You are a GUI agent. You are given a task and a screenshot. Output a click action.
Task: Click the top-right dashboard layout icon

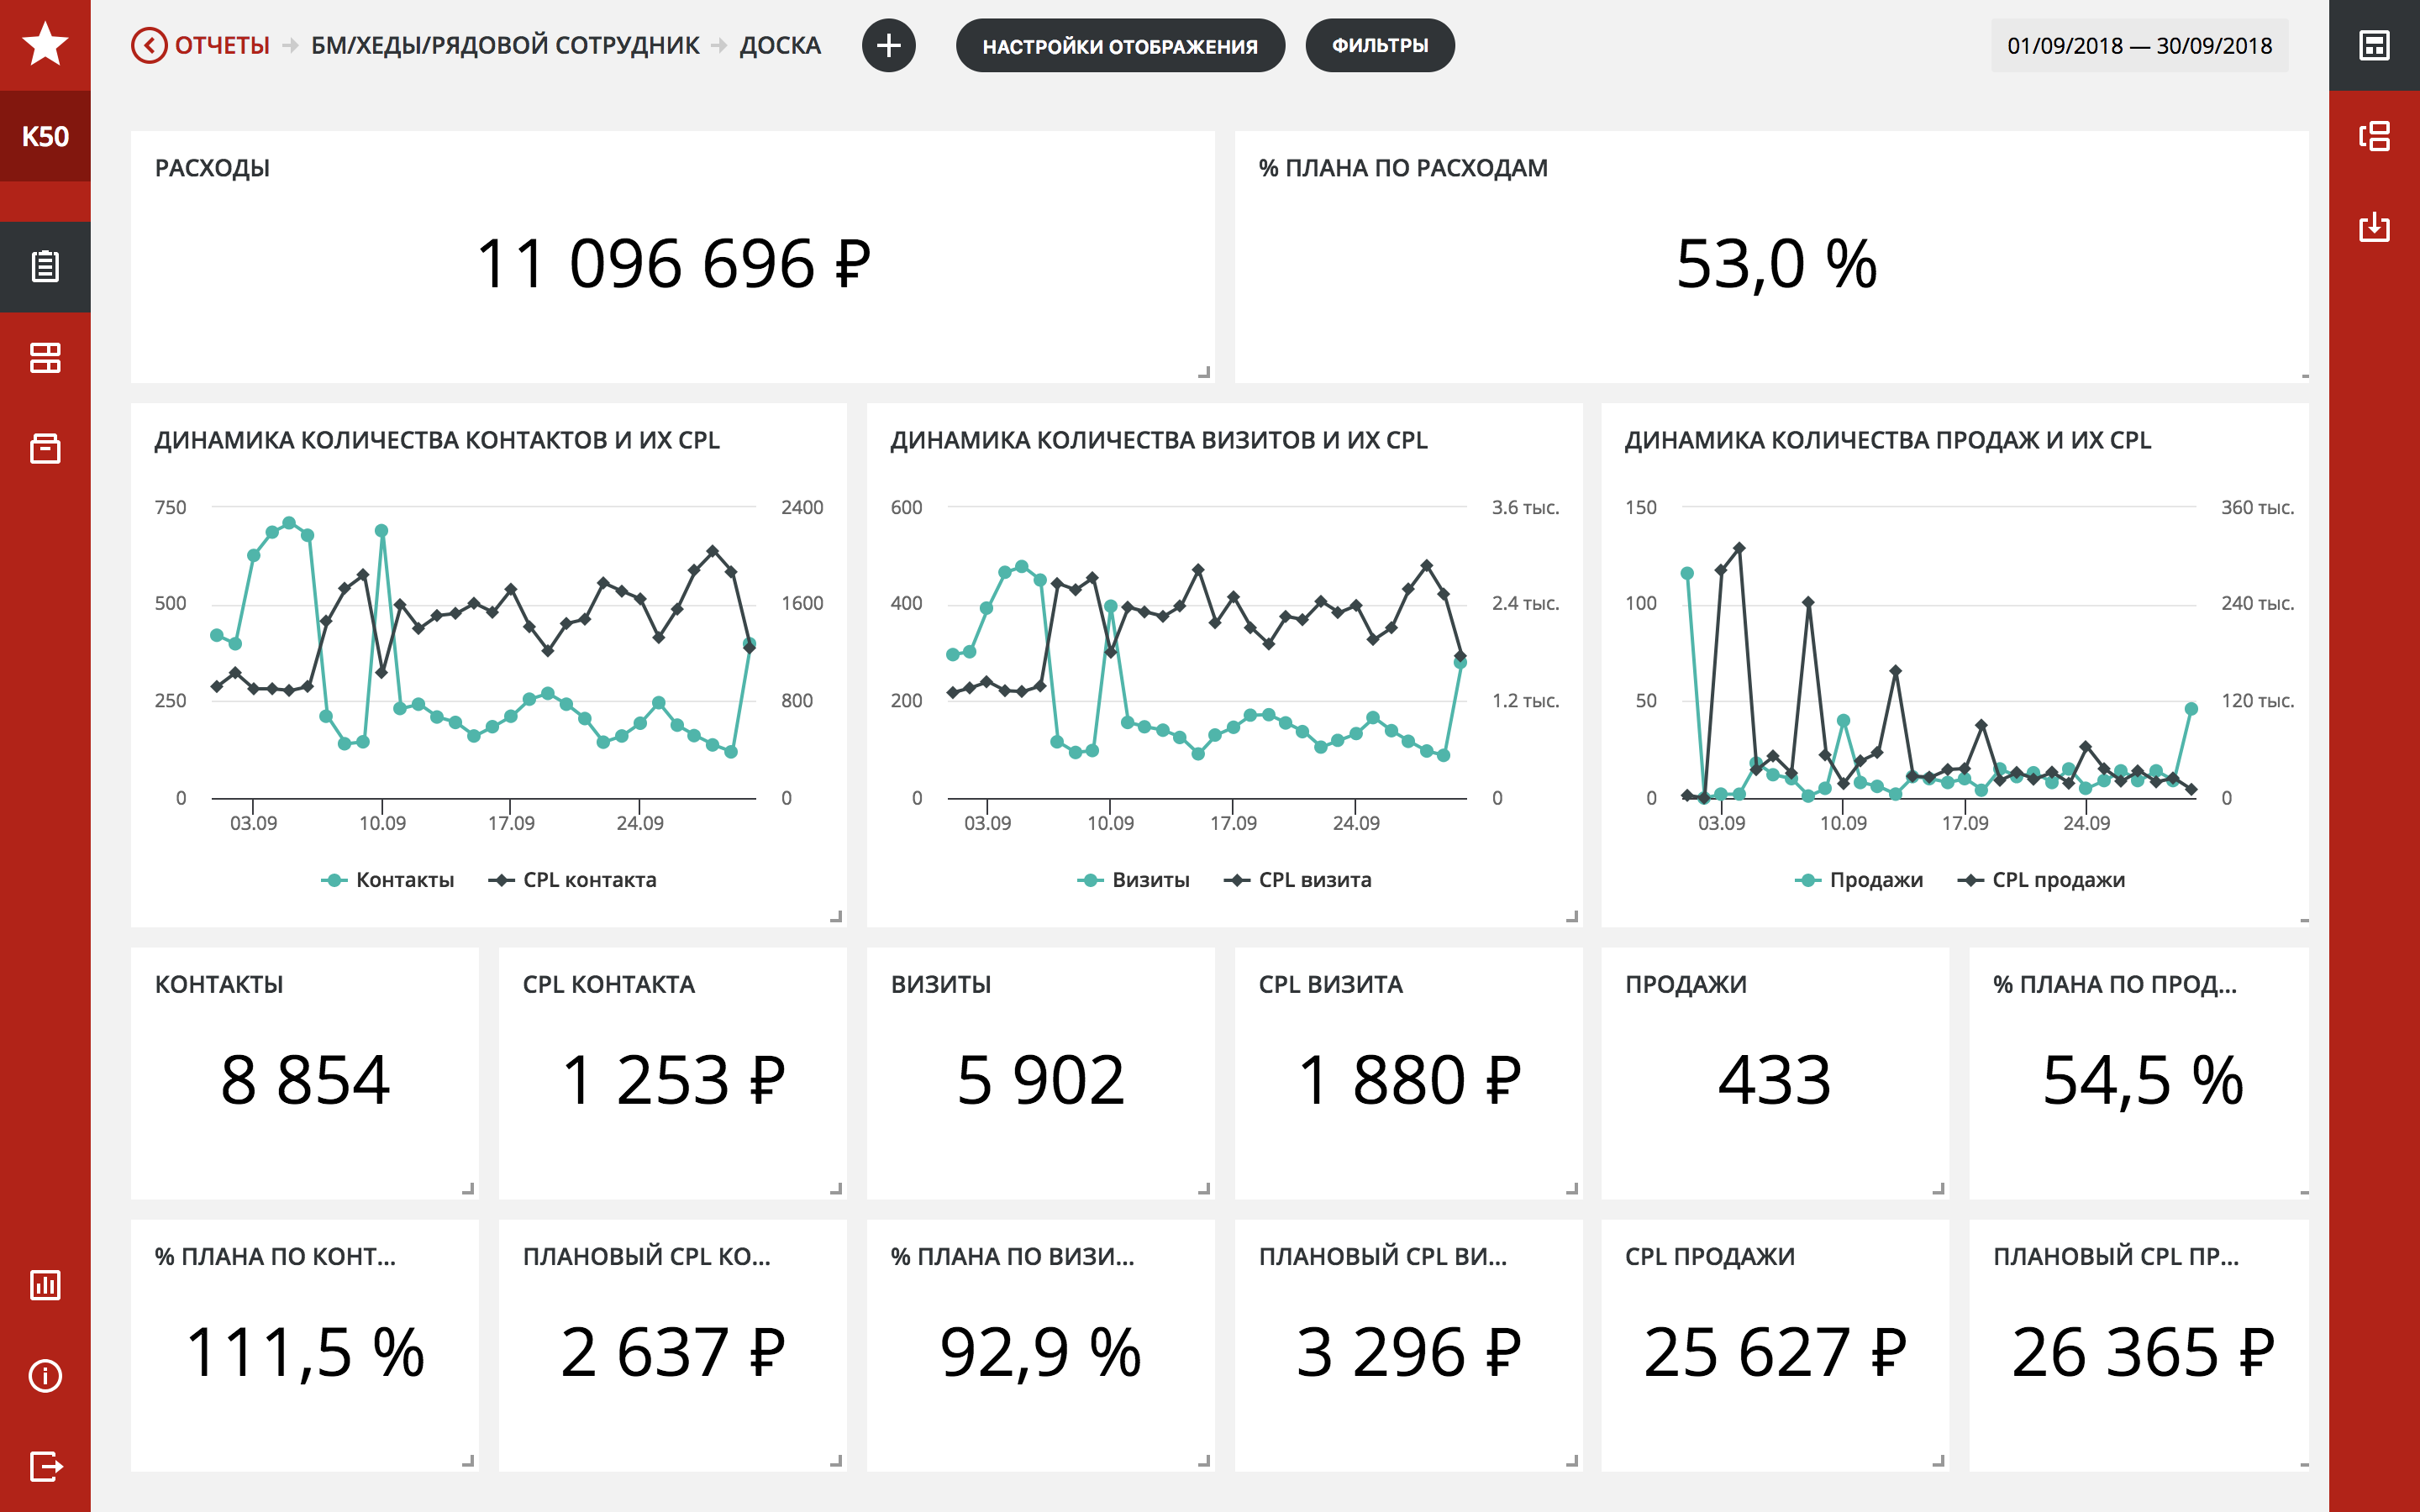point(2374,45)
